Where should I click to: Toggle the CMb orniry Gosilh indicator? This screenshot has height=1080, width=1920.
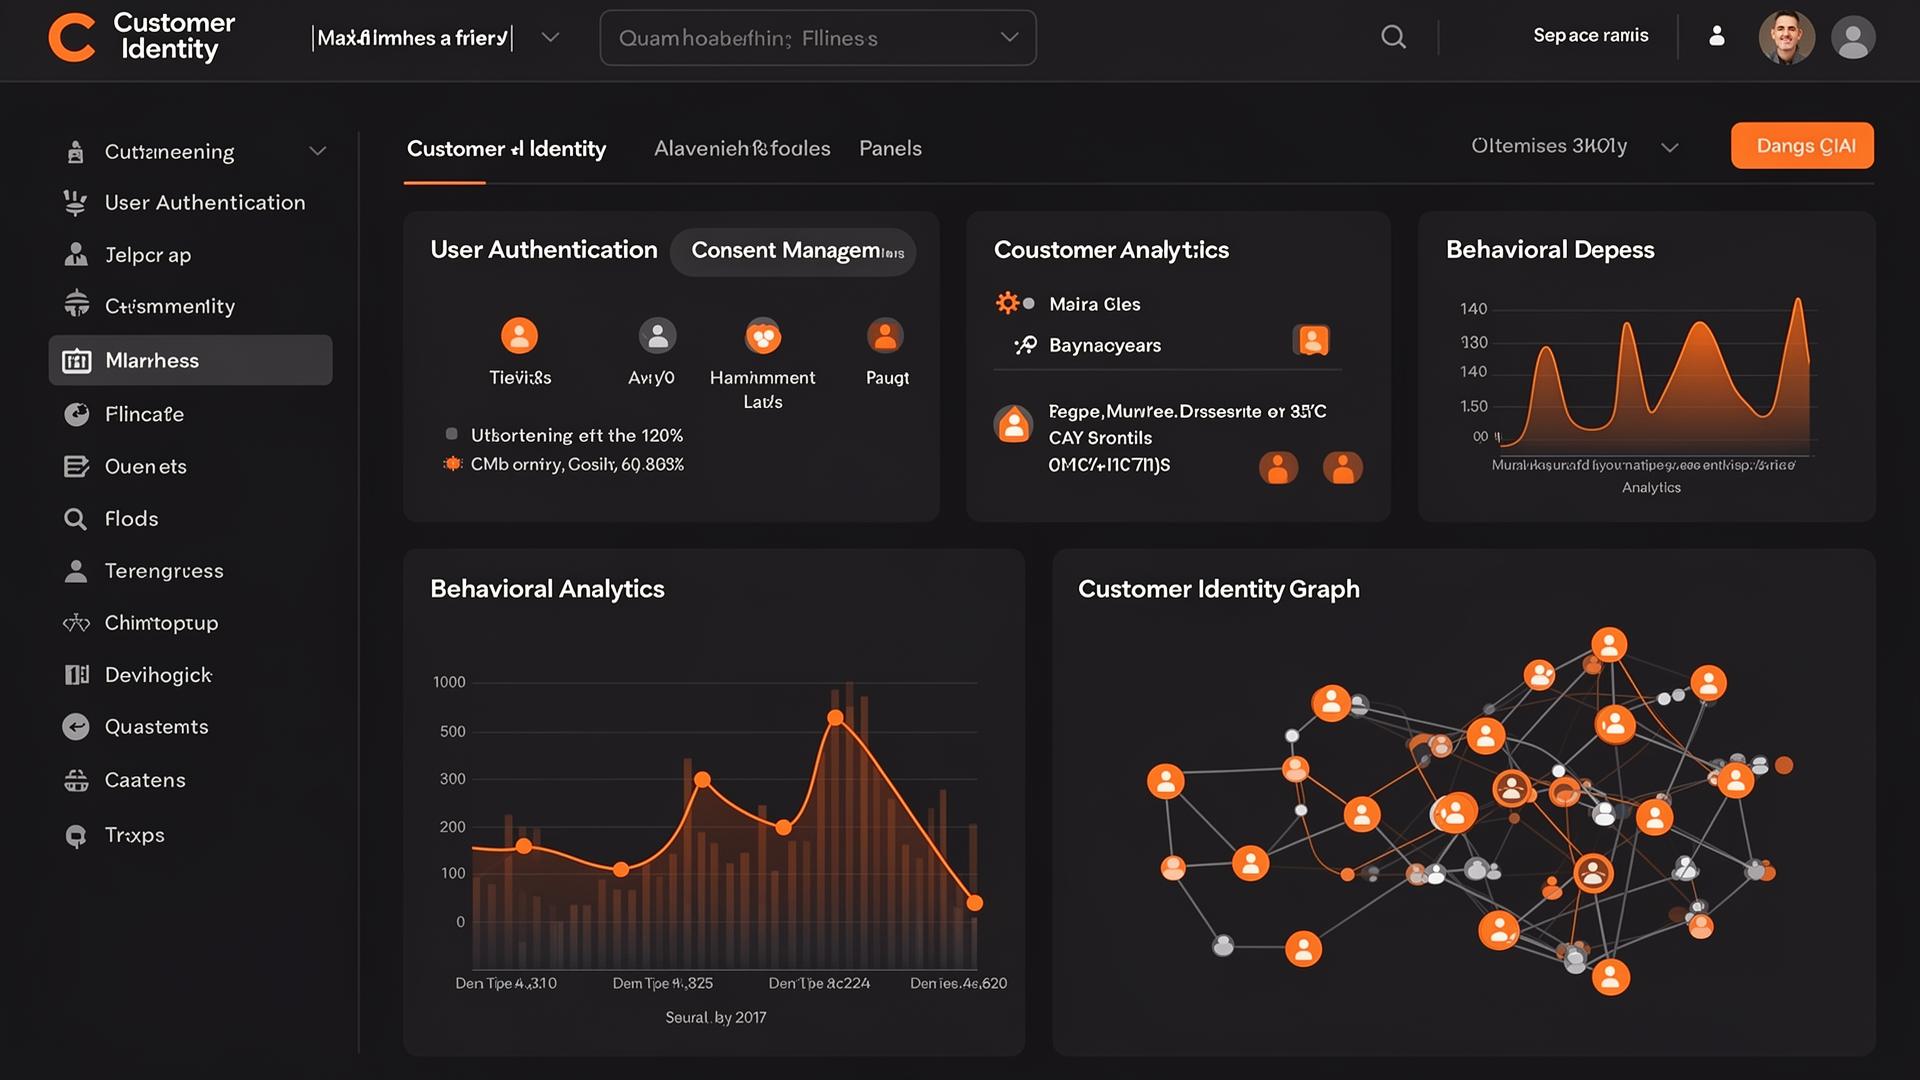(x=452, y=464)
